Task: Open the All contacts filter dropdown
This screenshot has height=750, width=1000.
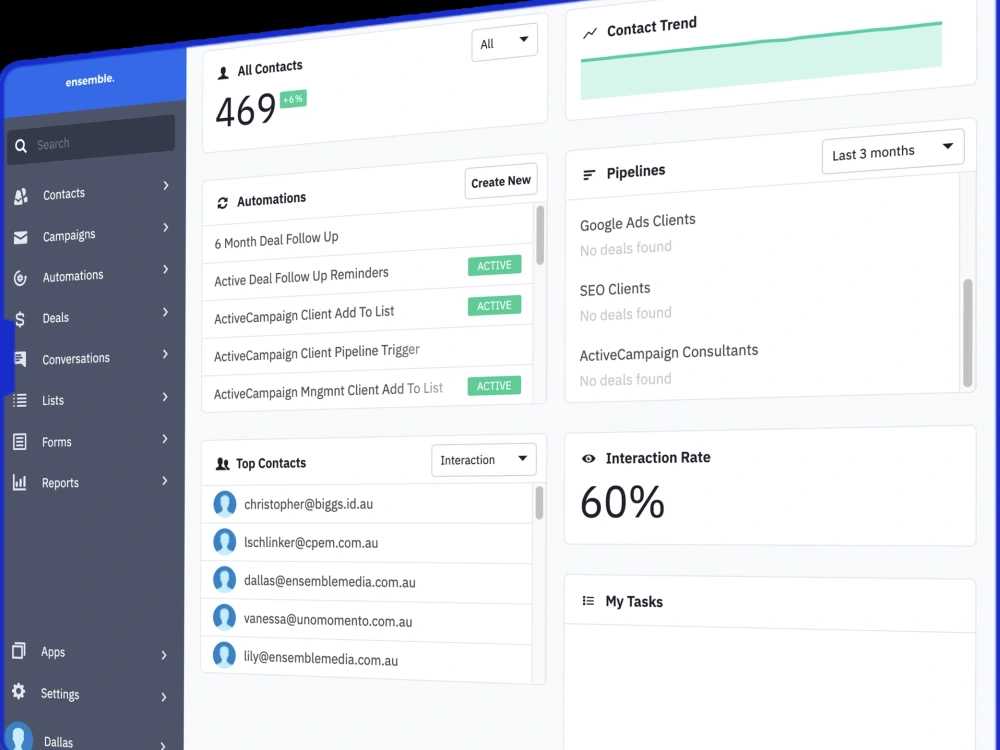Action: (x=504, y=42)
